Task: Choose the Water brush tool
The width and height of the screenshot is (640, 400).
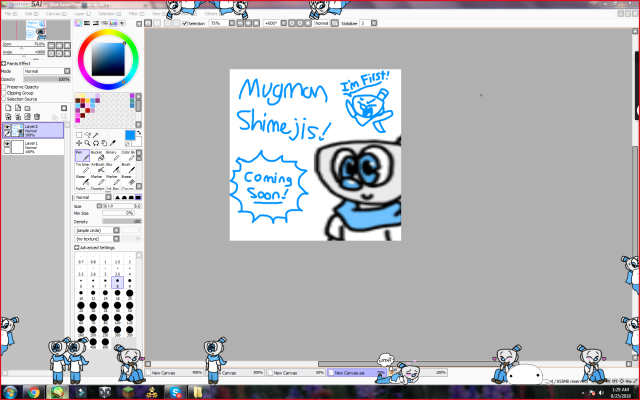Action: (82, 180)
